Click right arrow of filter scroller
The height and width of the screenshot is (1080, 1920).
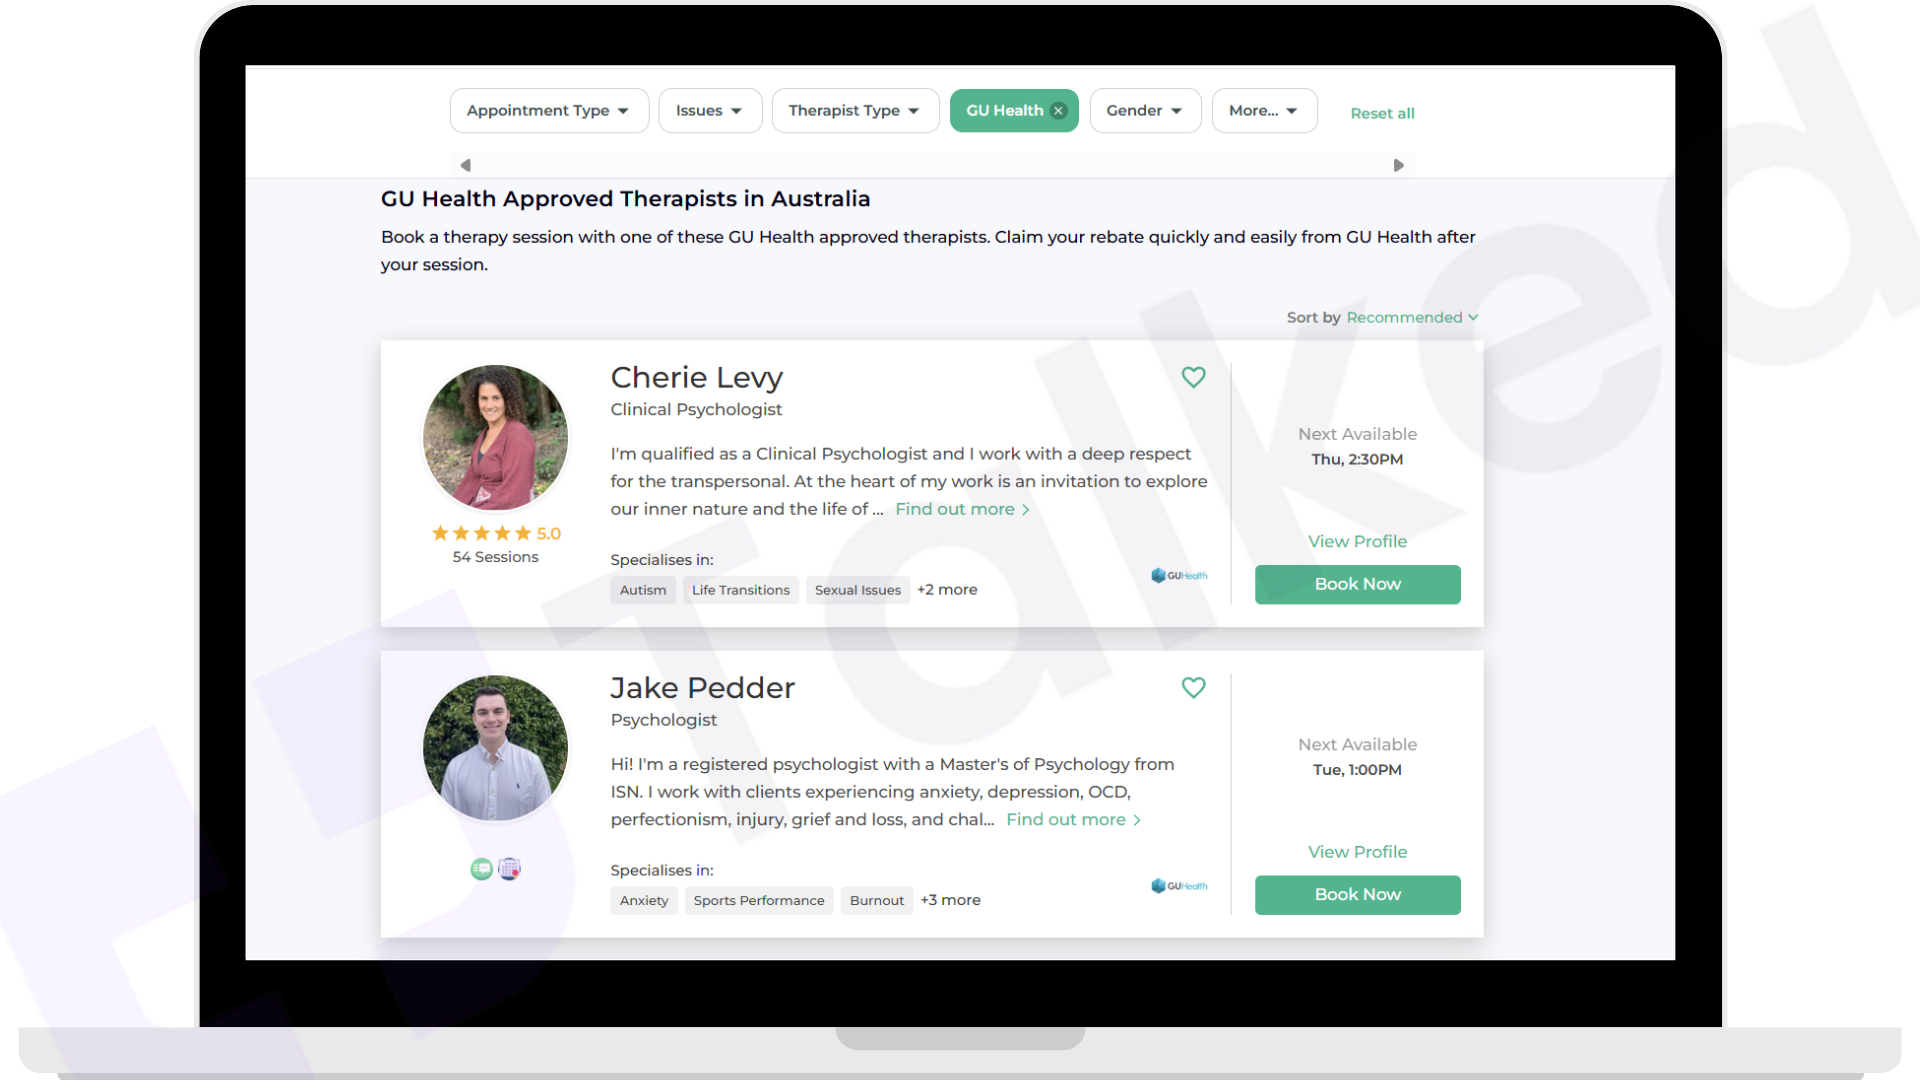pyautogui.click(x=1398, y=165)
